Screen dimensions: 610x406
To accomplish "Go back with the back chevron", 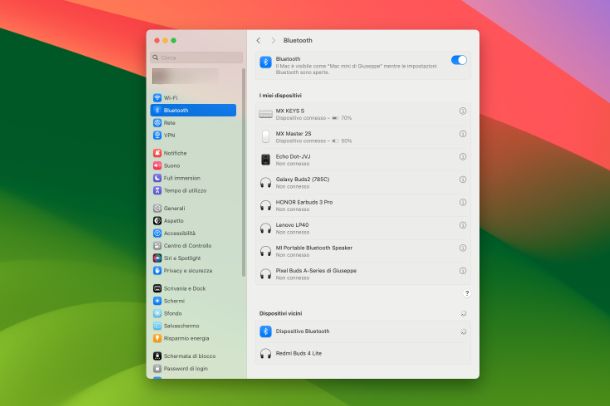I will click(x=259, y=40).
